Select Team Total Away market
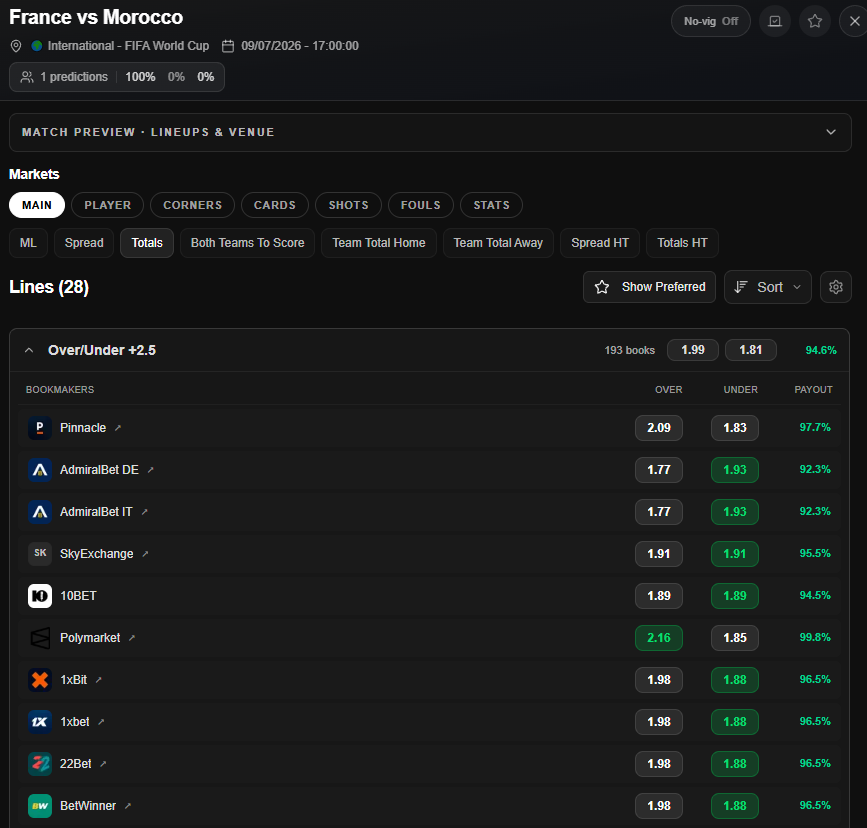 click(498, 243)
